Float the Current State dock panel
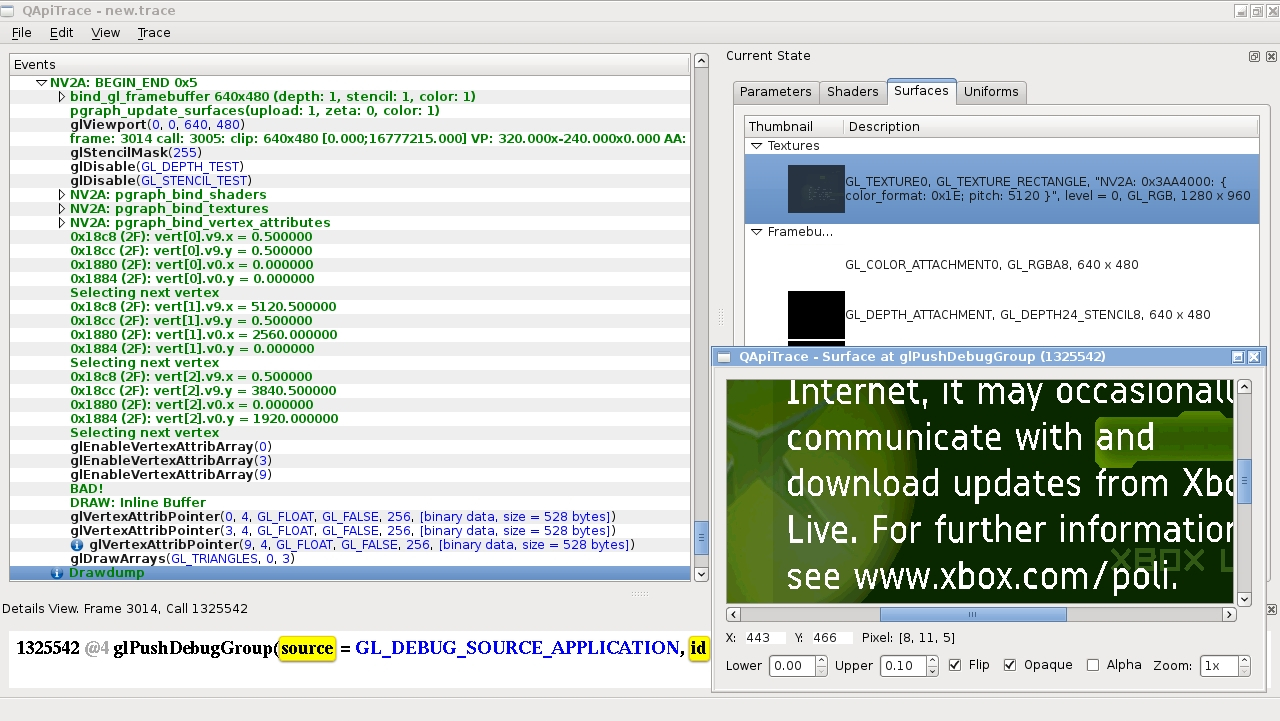 click(1254, 57)
